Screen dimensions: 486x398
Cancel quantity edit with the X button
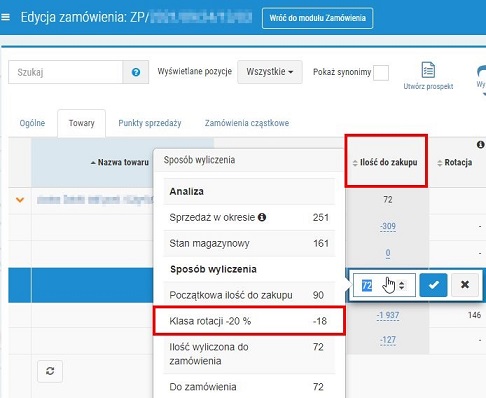coord(465,285)
